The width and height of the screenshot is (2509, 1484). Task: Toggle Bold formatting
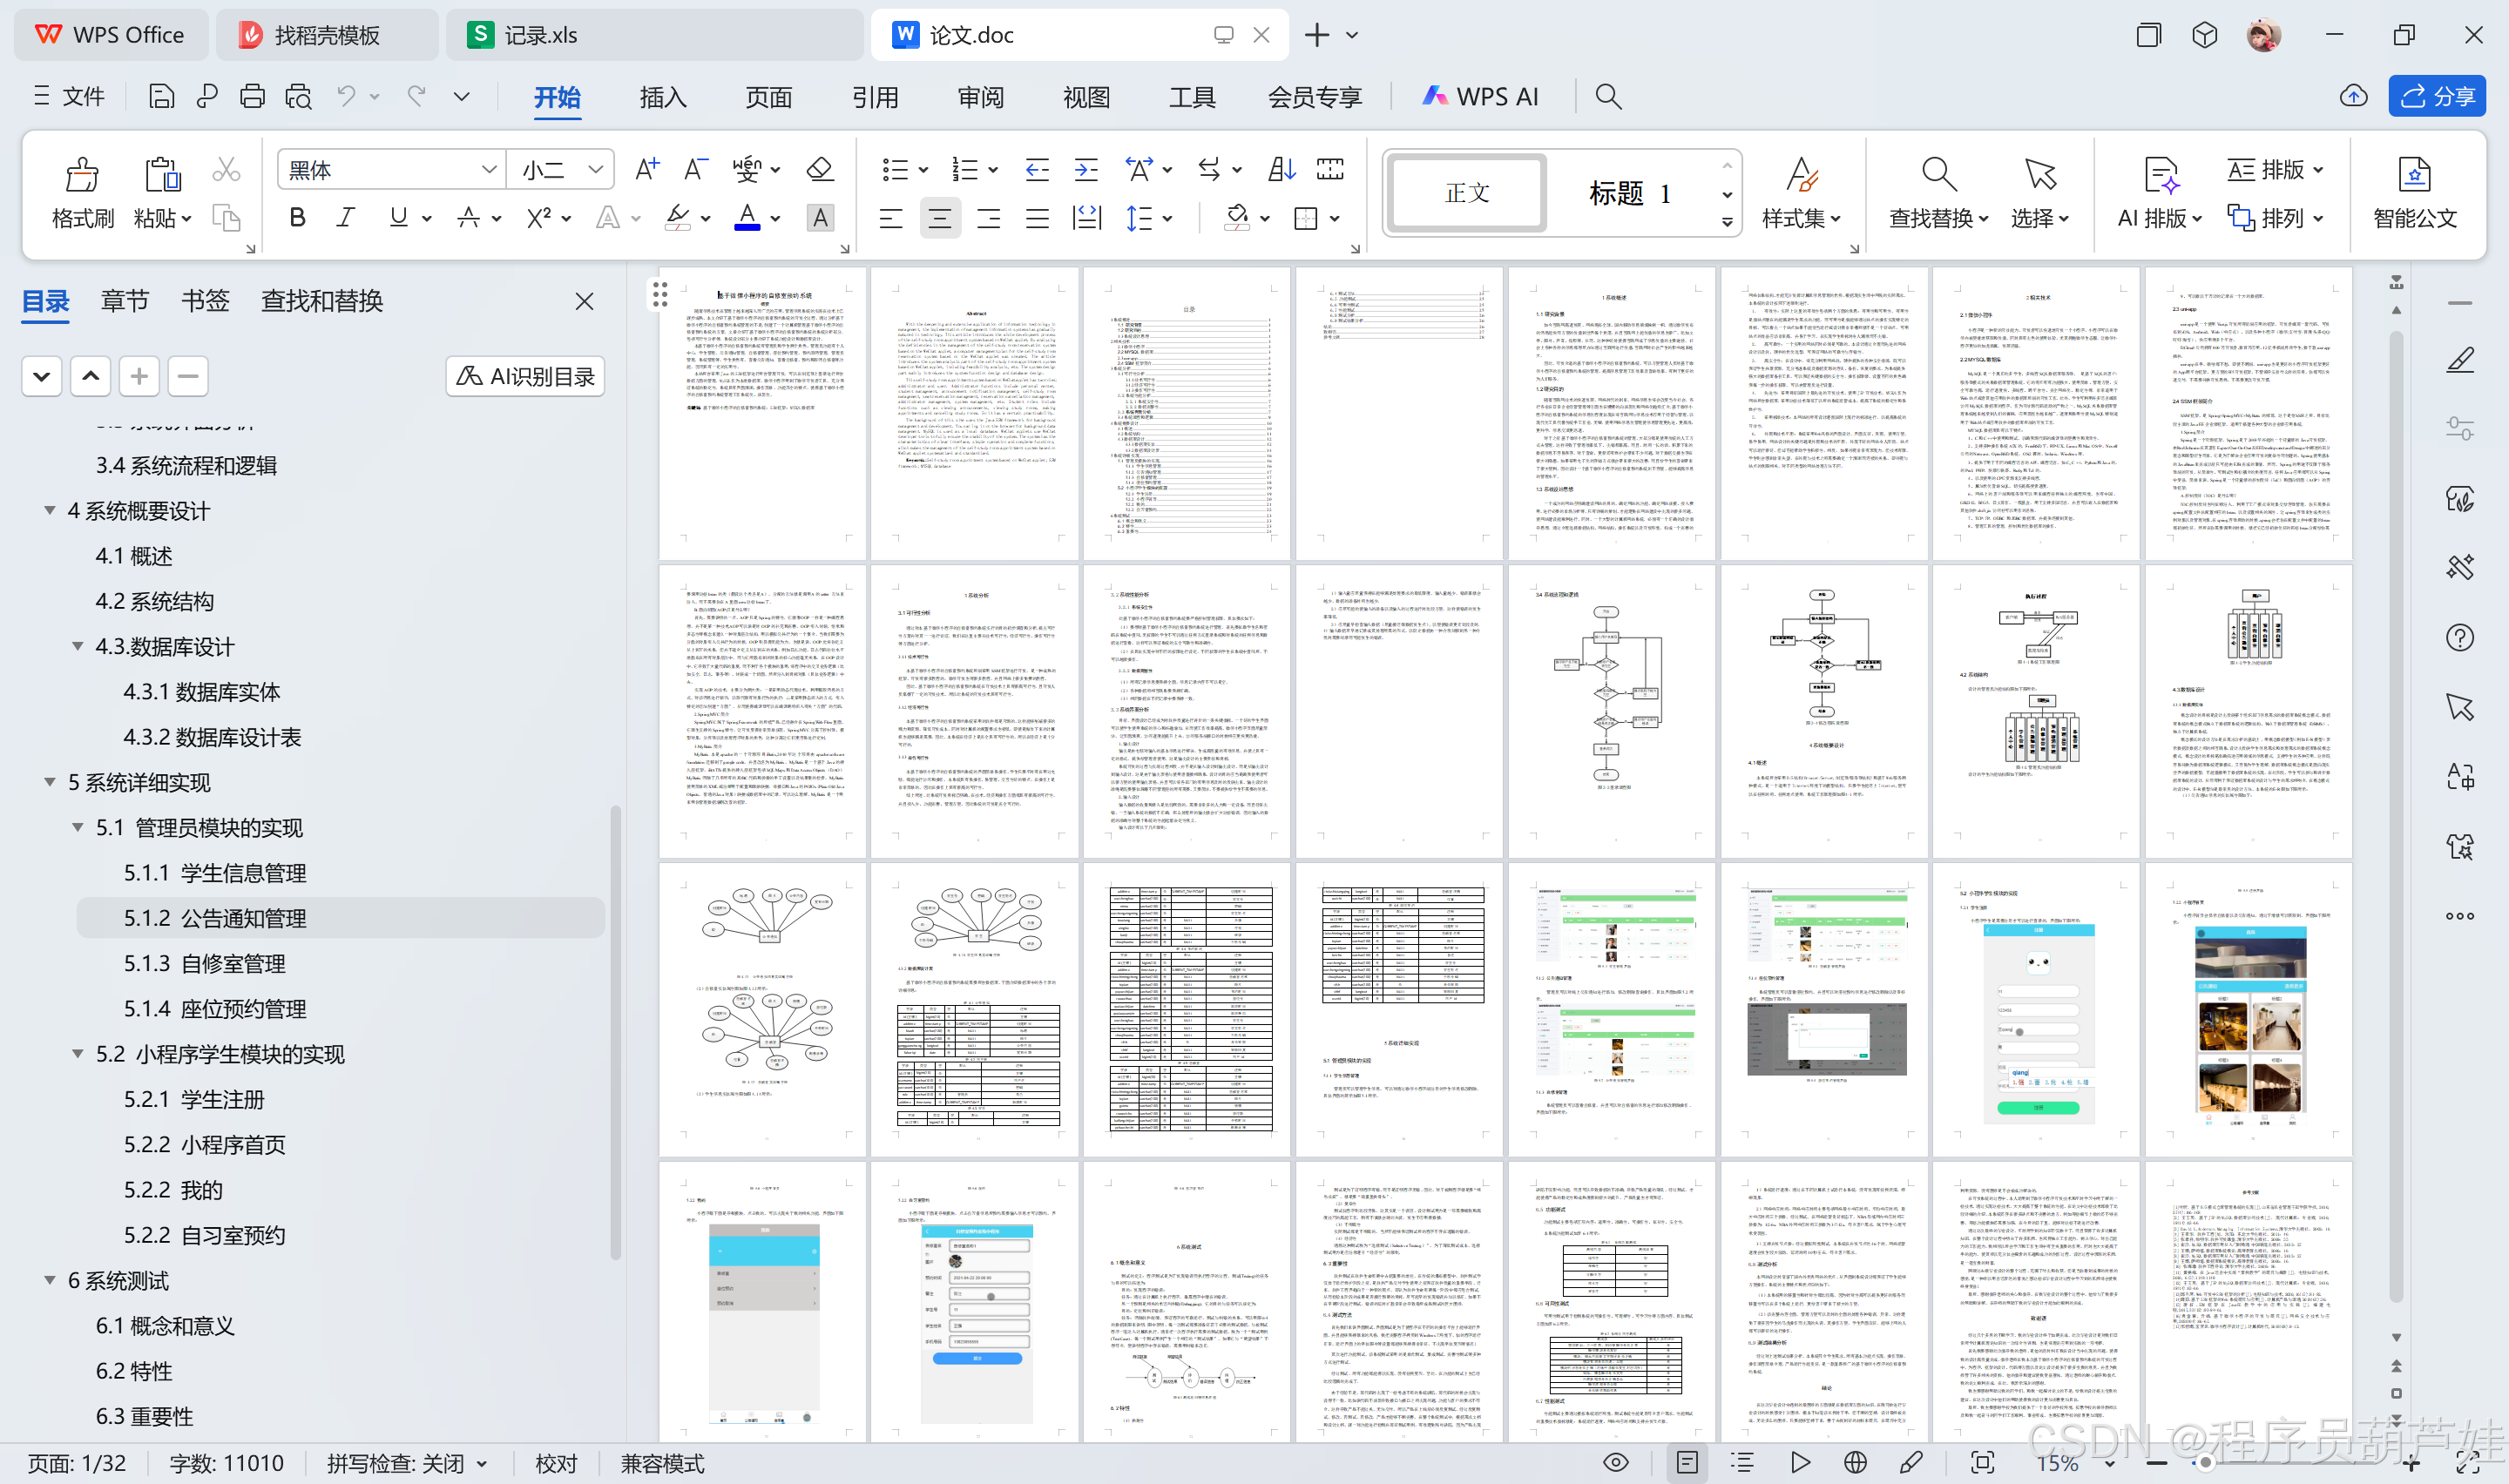coord(297,218)
